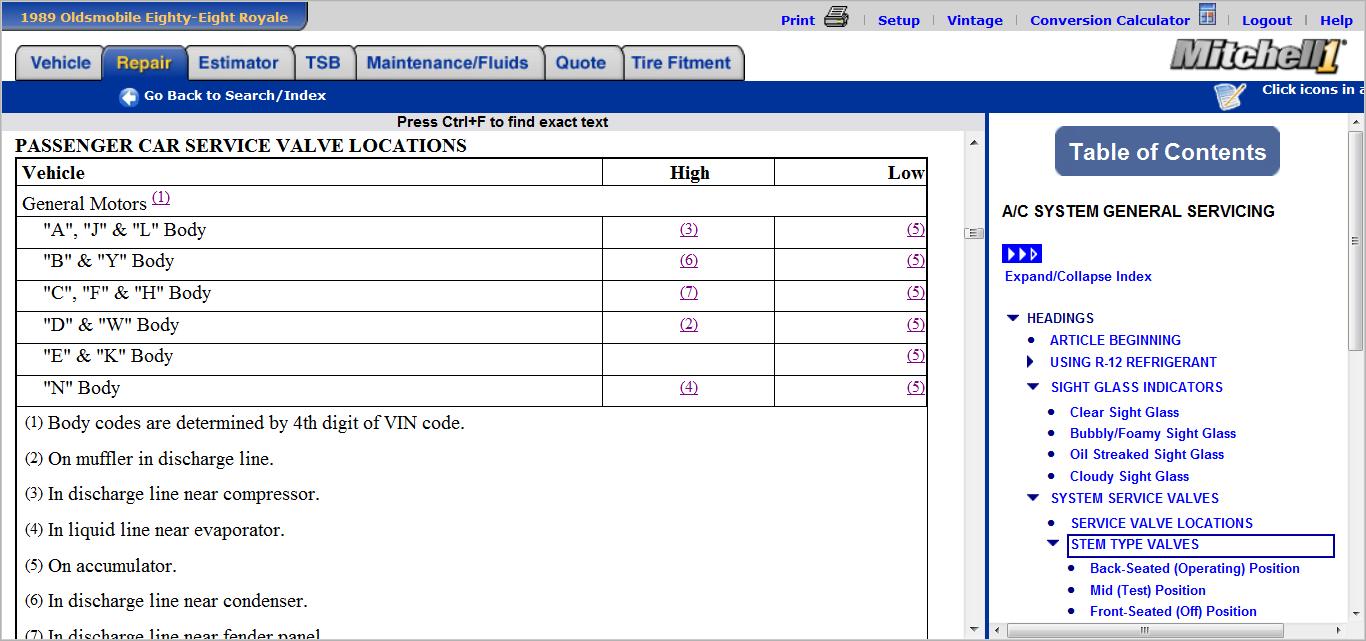The height and width of the screenshot is (641, 1366).
Task: Click the 1989 Oldsmobile Eighty-Eight Royale vehicle label
Action: coord(154,17)
